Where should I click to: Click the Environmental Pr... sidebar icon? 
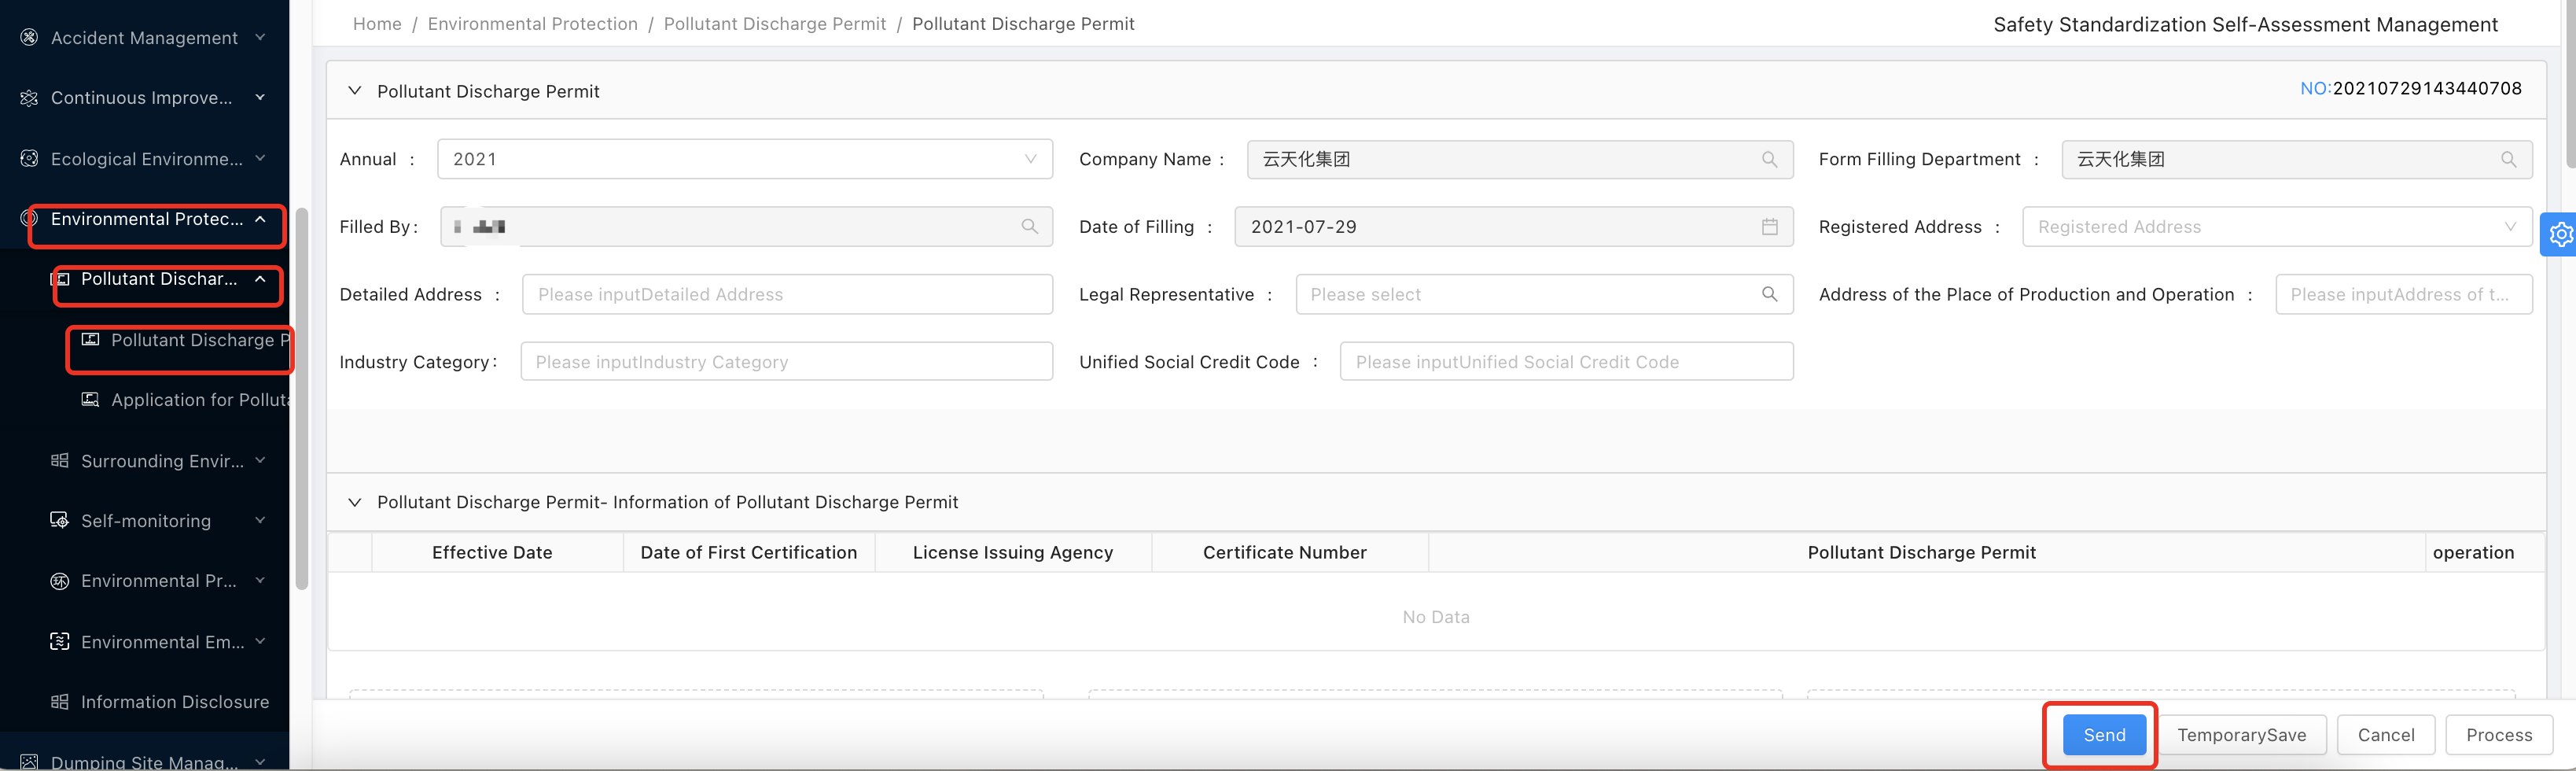pyautogui.click(x=60, y=581)
